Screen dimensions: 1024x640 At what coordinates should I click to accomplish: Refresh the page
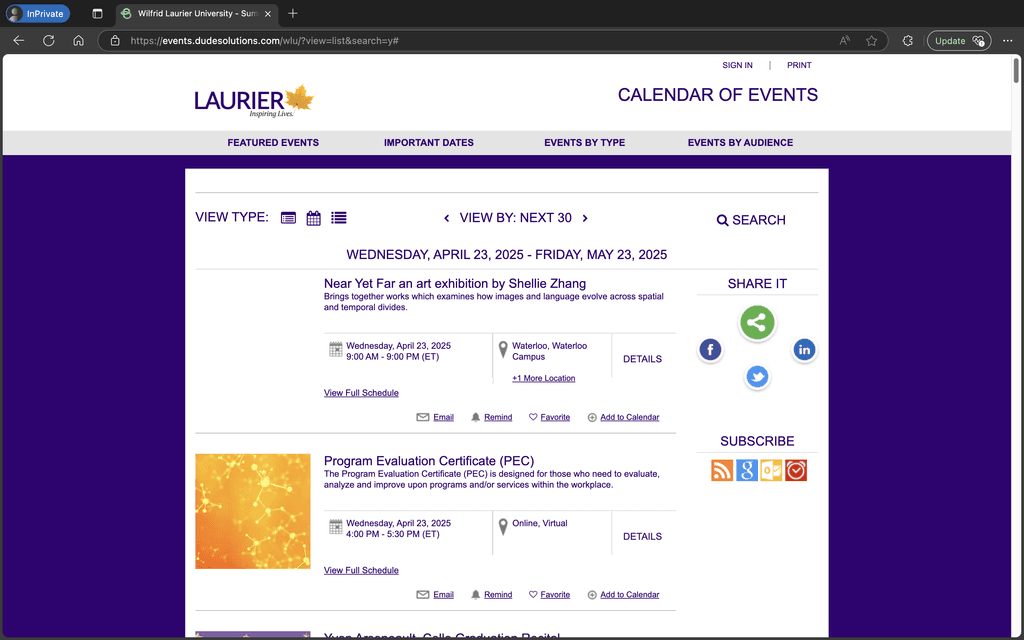pos(48,40)
